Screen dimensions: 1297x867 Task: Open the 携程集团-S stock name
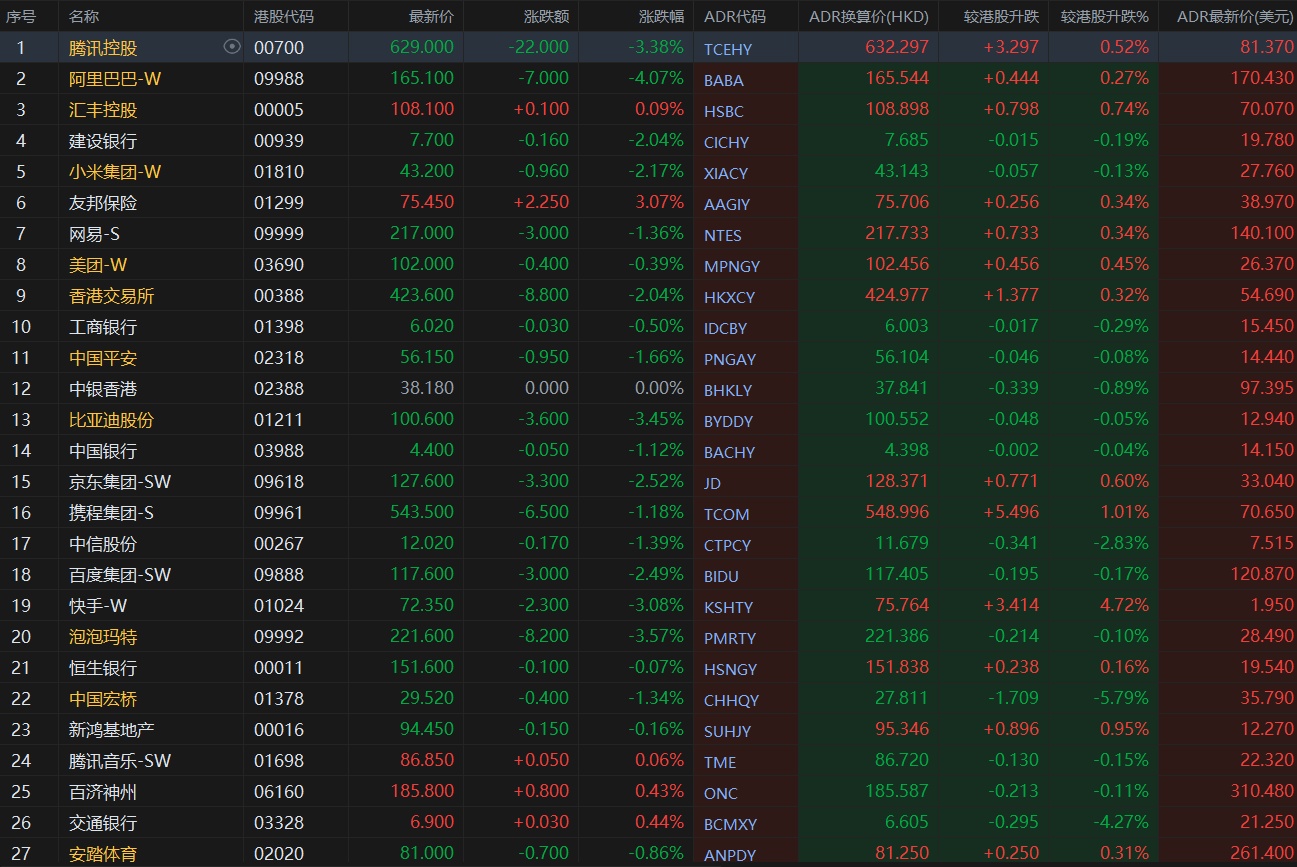coord(112,512)
